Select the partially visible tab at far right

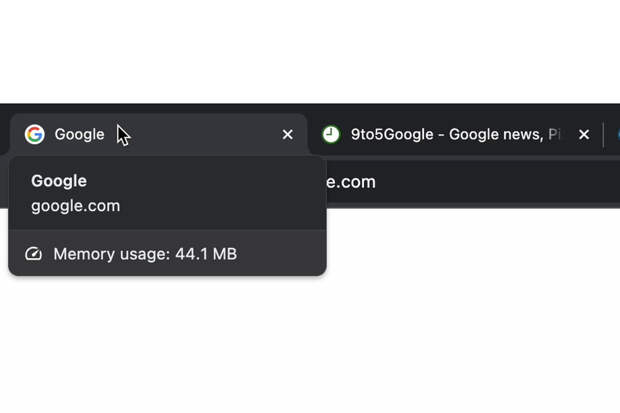615,134
